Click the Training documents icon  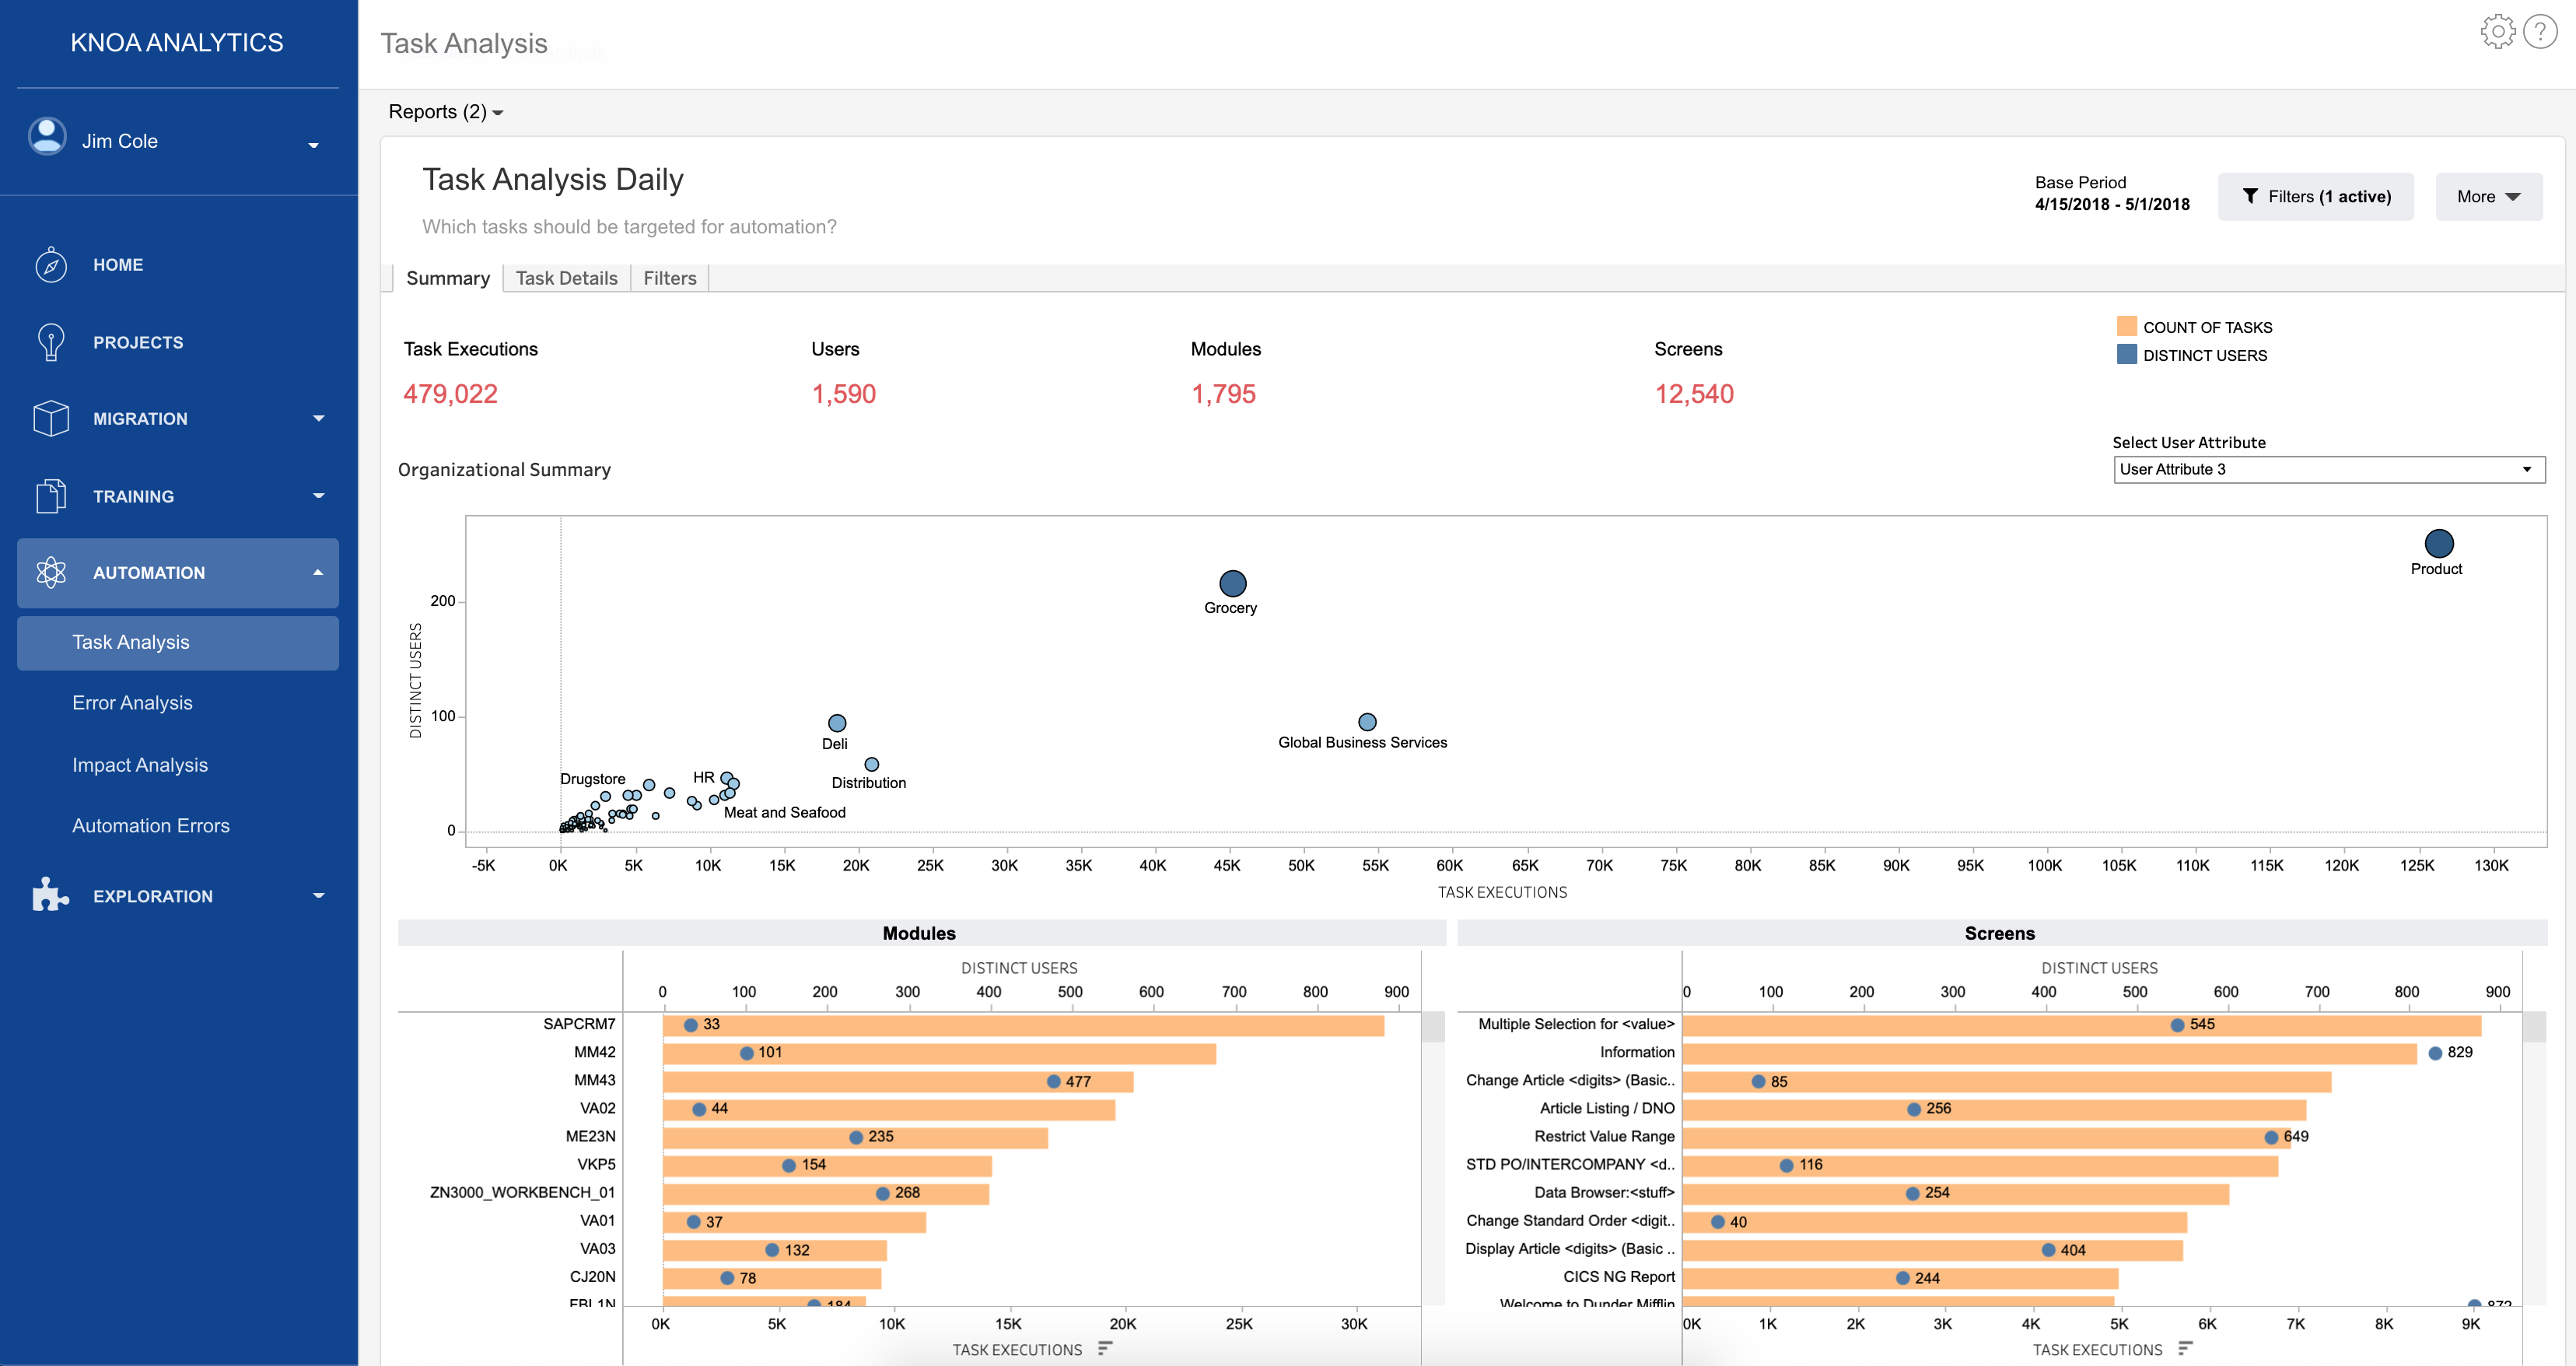tap(51, 496)
